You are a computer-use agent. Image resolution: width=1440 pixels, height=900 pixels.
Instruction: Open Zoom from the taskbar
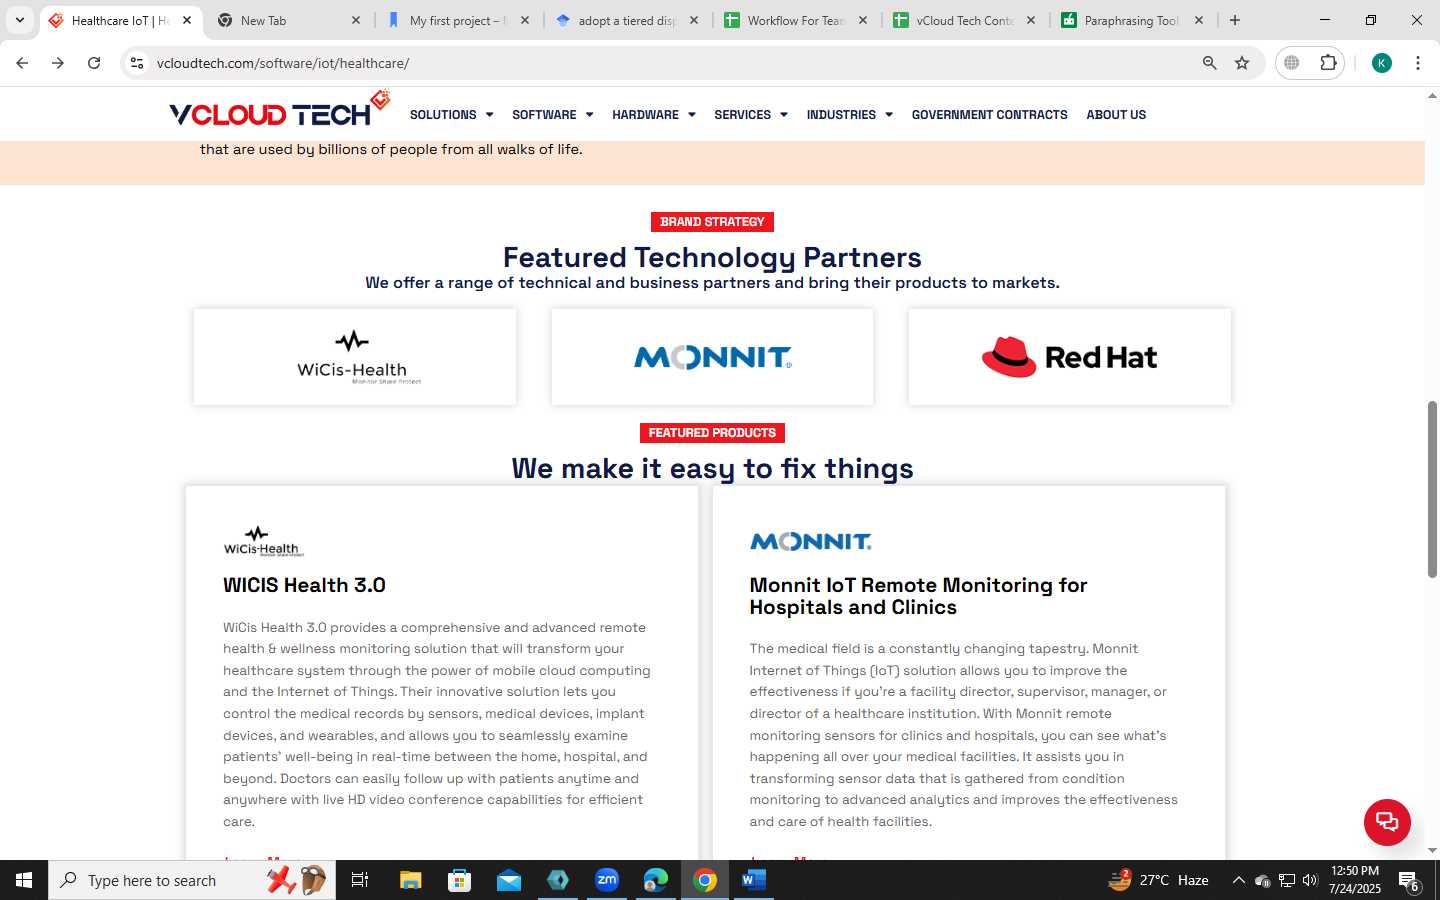[x=607, y=880]
